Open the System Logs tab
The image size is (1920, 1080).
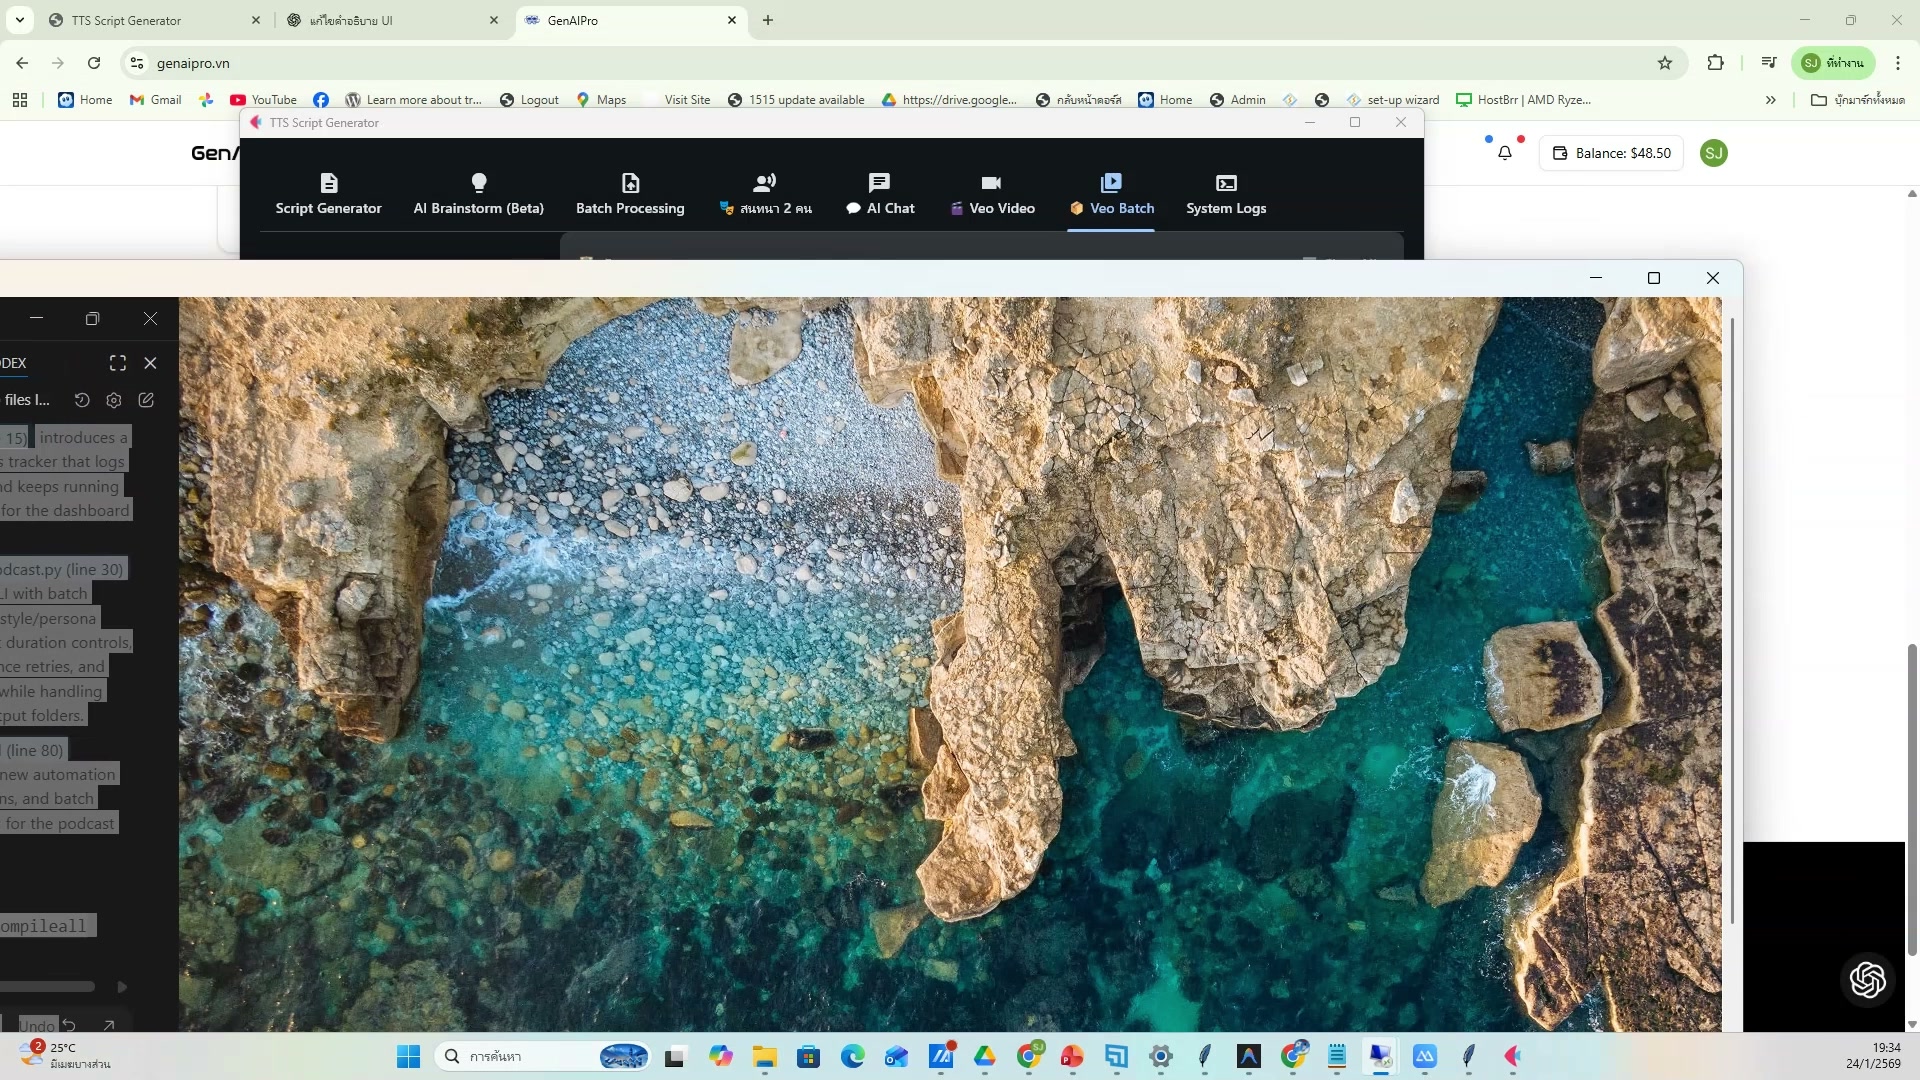[x=1226, y=194]
